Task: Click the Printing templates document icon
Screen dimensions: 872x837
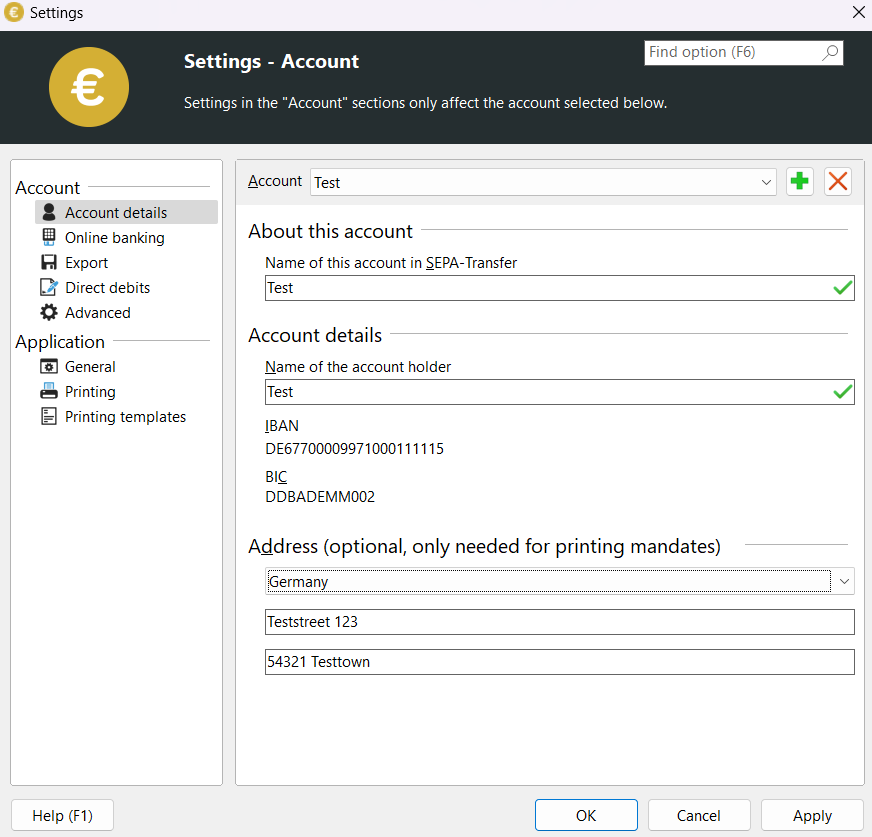Action: [49, 416]
